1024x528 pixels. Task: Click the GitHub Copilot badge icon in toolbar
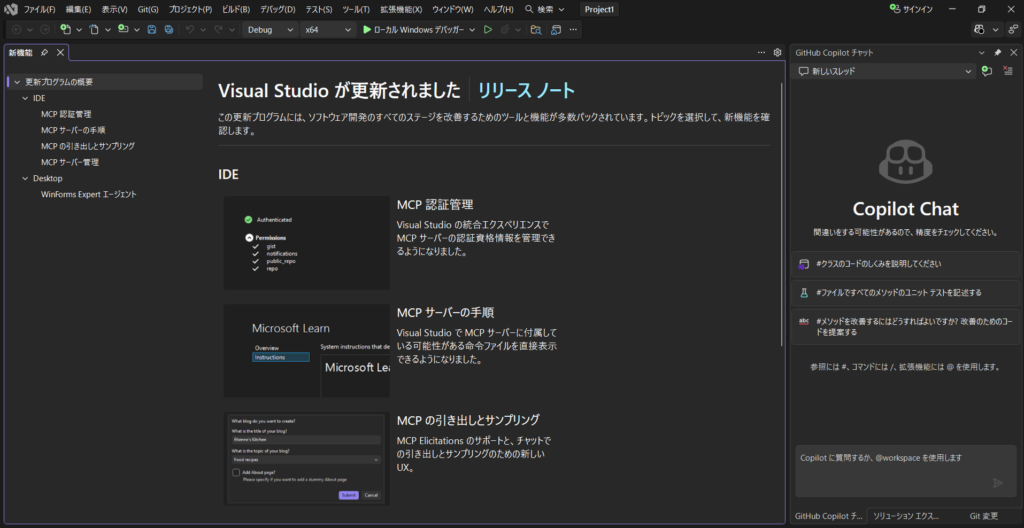click(980, 30)
